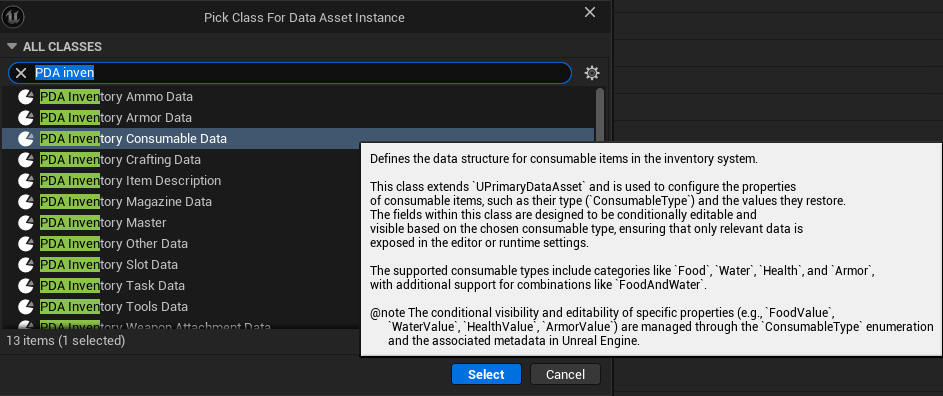The image size is (943, 396).
Task: Click the Cancel button
Action: point(565,374)
